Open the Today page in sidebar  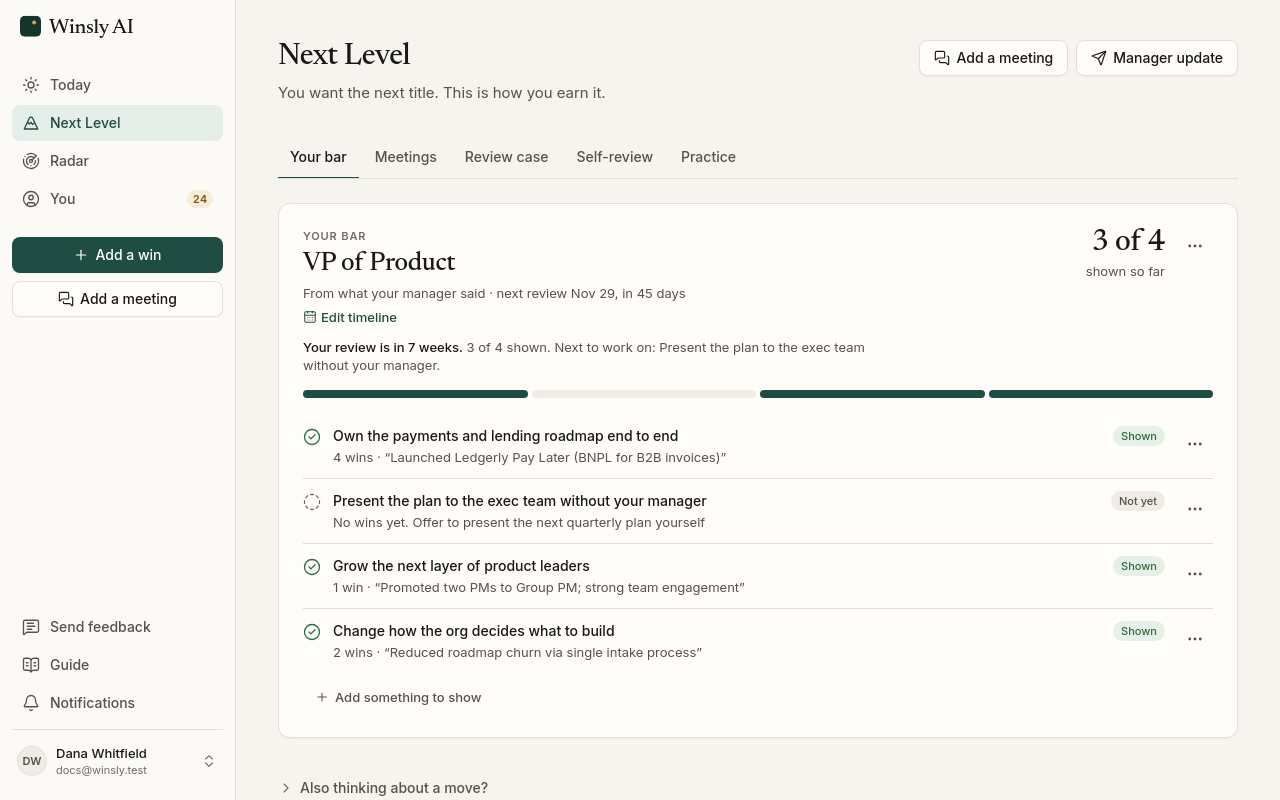point(117,85)
